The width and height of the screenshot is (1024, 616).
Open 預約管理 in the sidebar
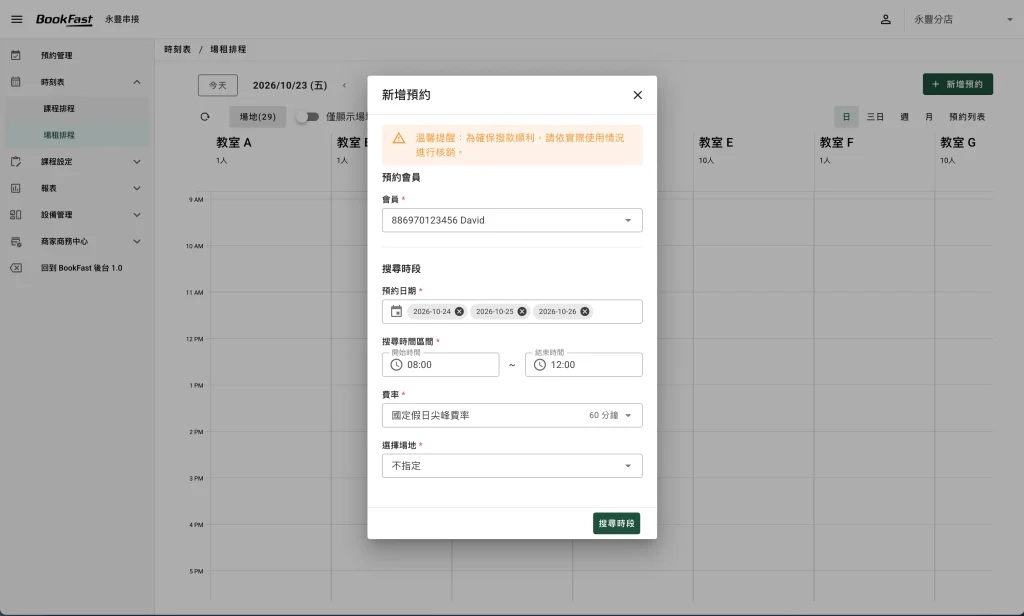point(77,56)
